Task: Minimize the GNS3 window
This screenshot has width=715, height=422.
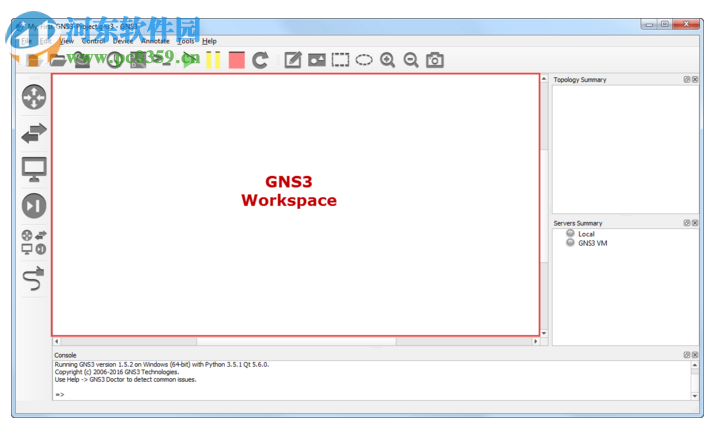Action: [649, 24]
